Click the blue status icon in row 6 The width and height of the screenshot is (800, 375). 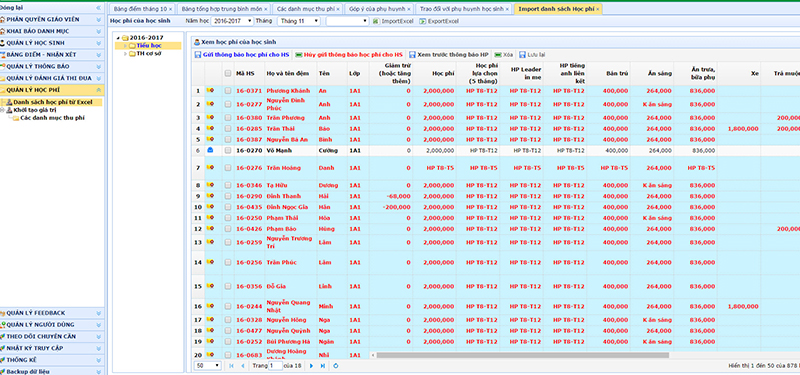(210, 151)
